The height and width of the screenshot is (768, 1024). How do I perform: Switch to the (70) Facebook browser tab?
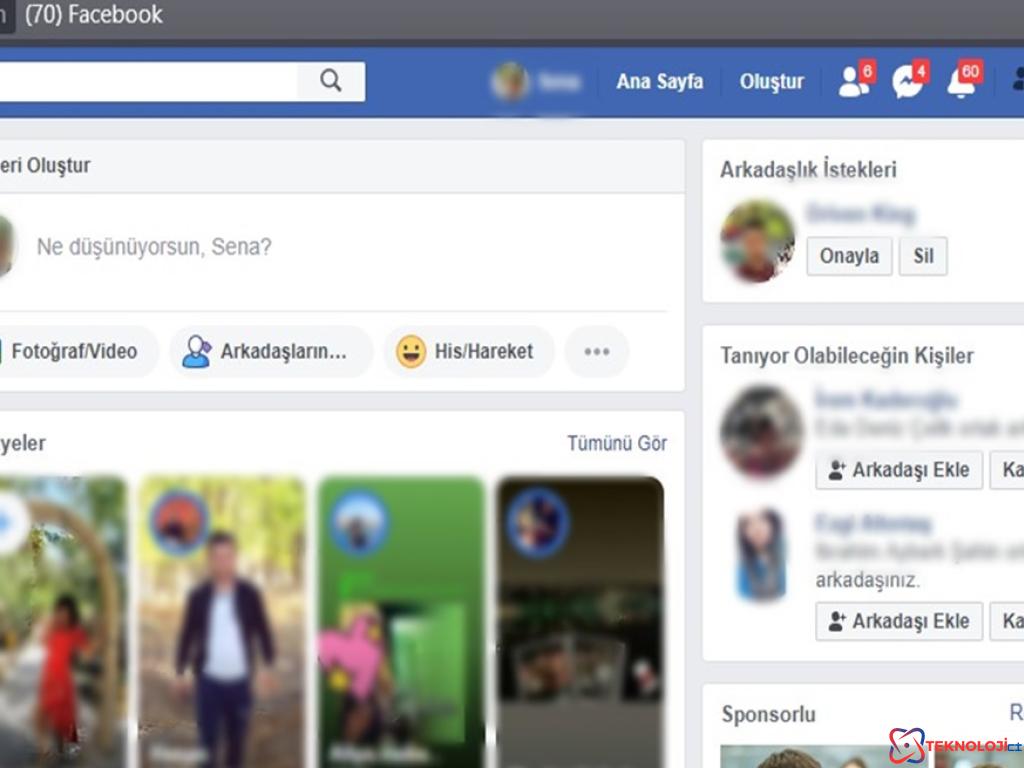93,15
